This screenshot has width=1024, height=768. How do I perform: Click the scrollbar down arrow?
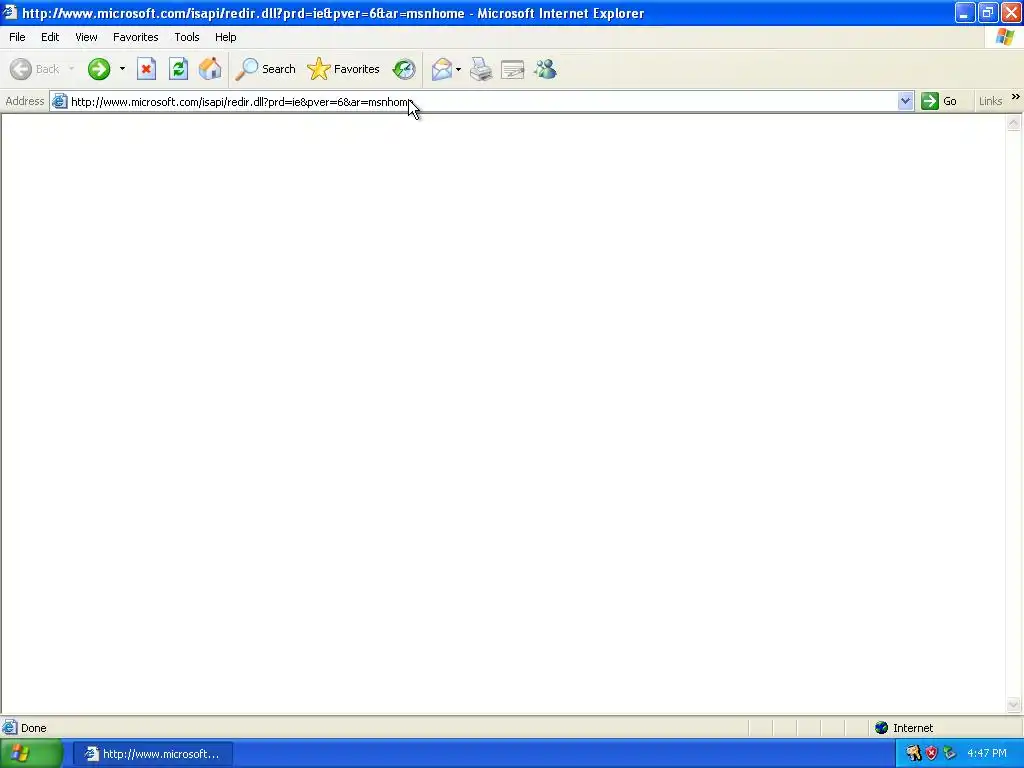point(1014,704)
